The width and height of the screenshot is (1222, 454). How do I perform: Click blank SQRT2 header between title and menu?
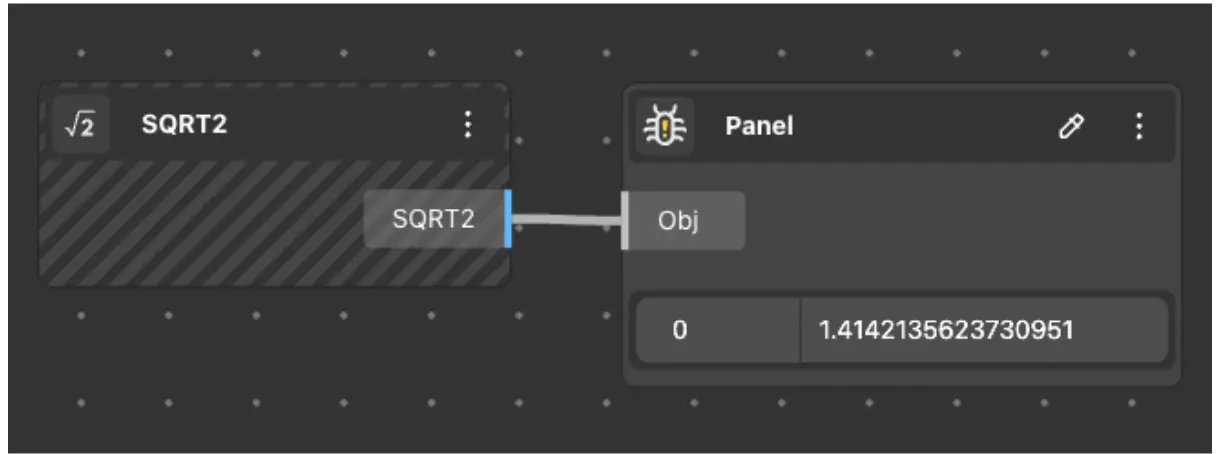click(x=340, y=126)
